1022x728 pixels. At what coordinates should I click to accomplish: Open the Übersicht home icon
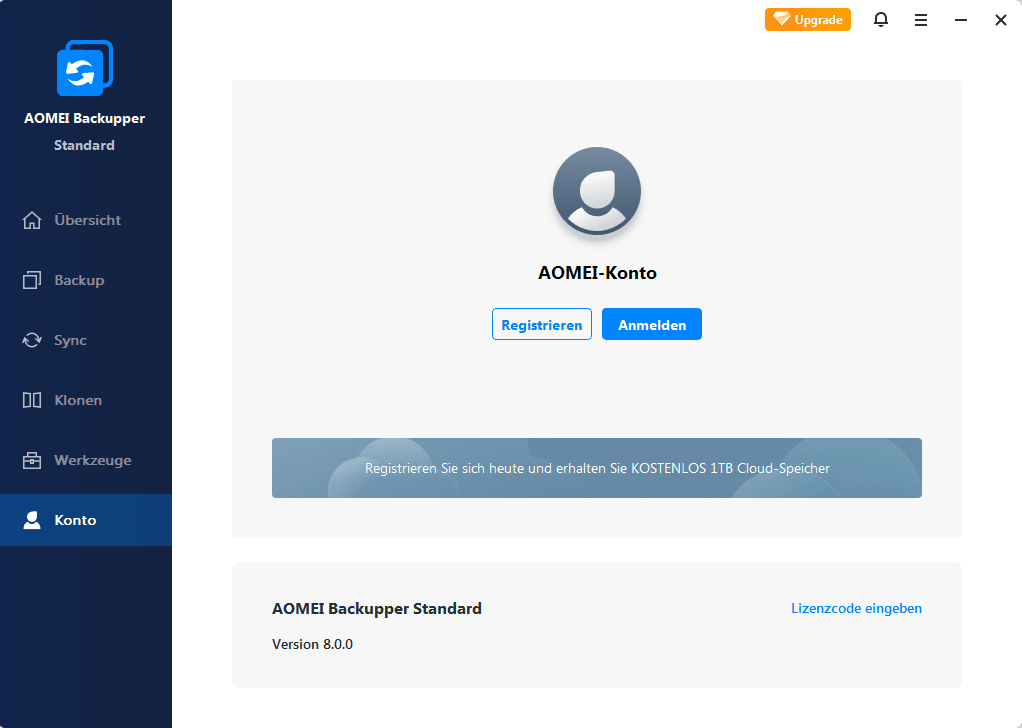tap(32, 220)
